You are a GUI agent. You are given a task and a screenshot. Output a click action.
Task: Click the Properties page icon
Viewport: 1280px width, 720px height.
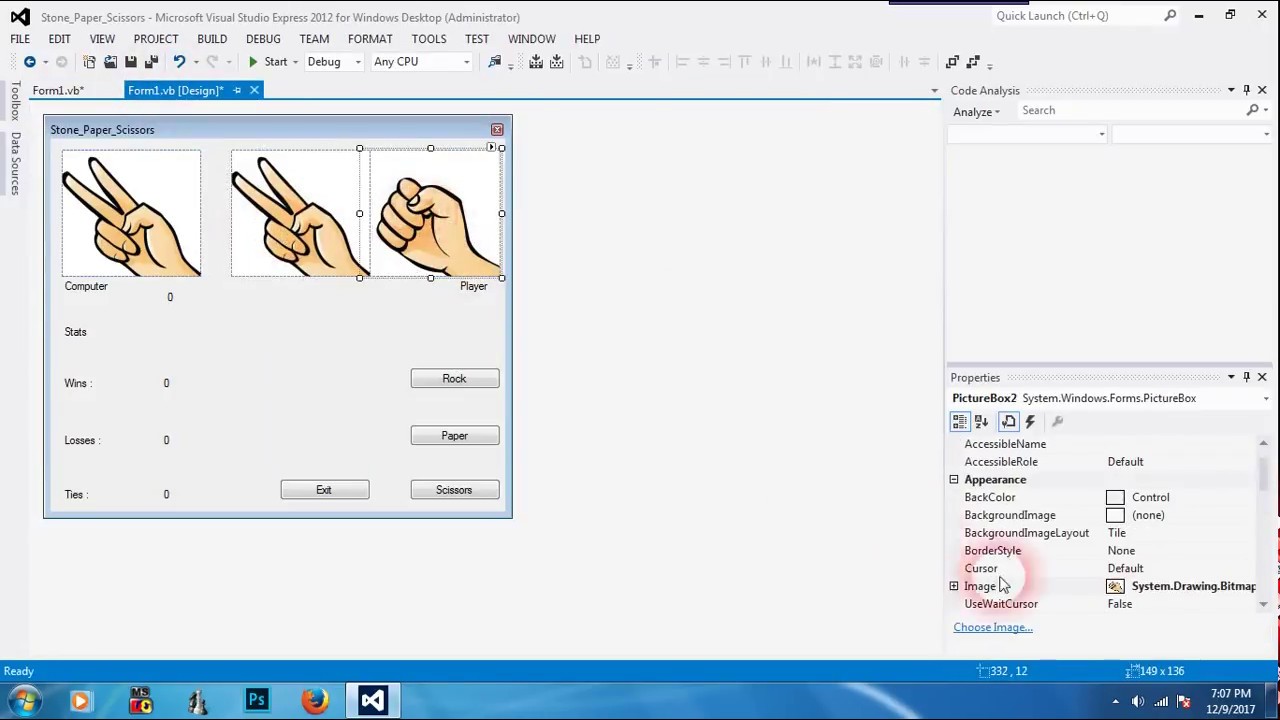(x=1009, y=422)
